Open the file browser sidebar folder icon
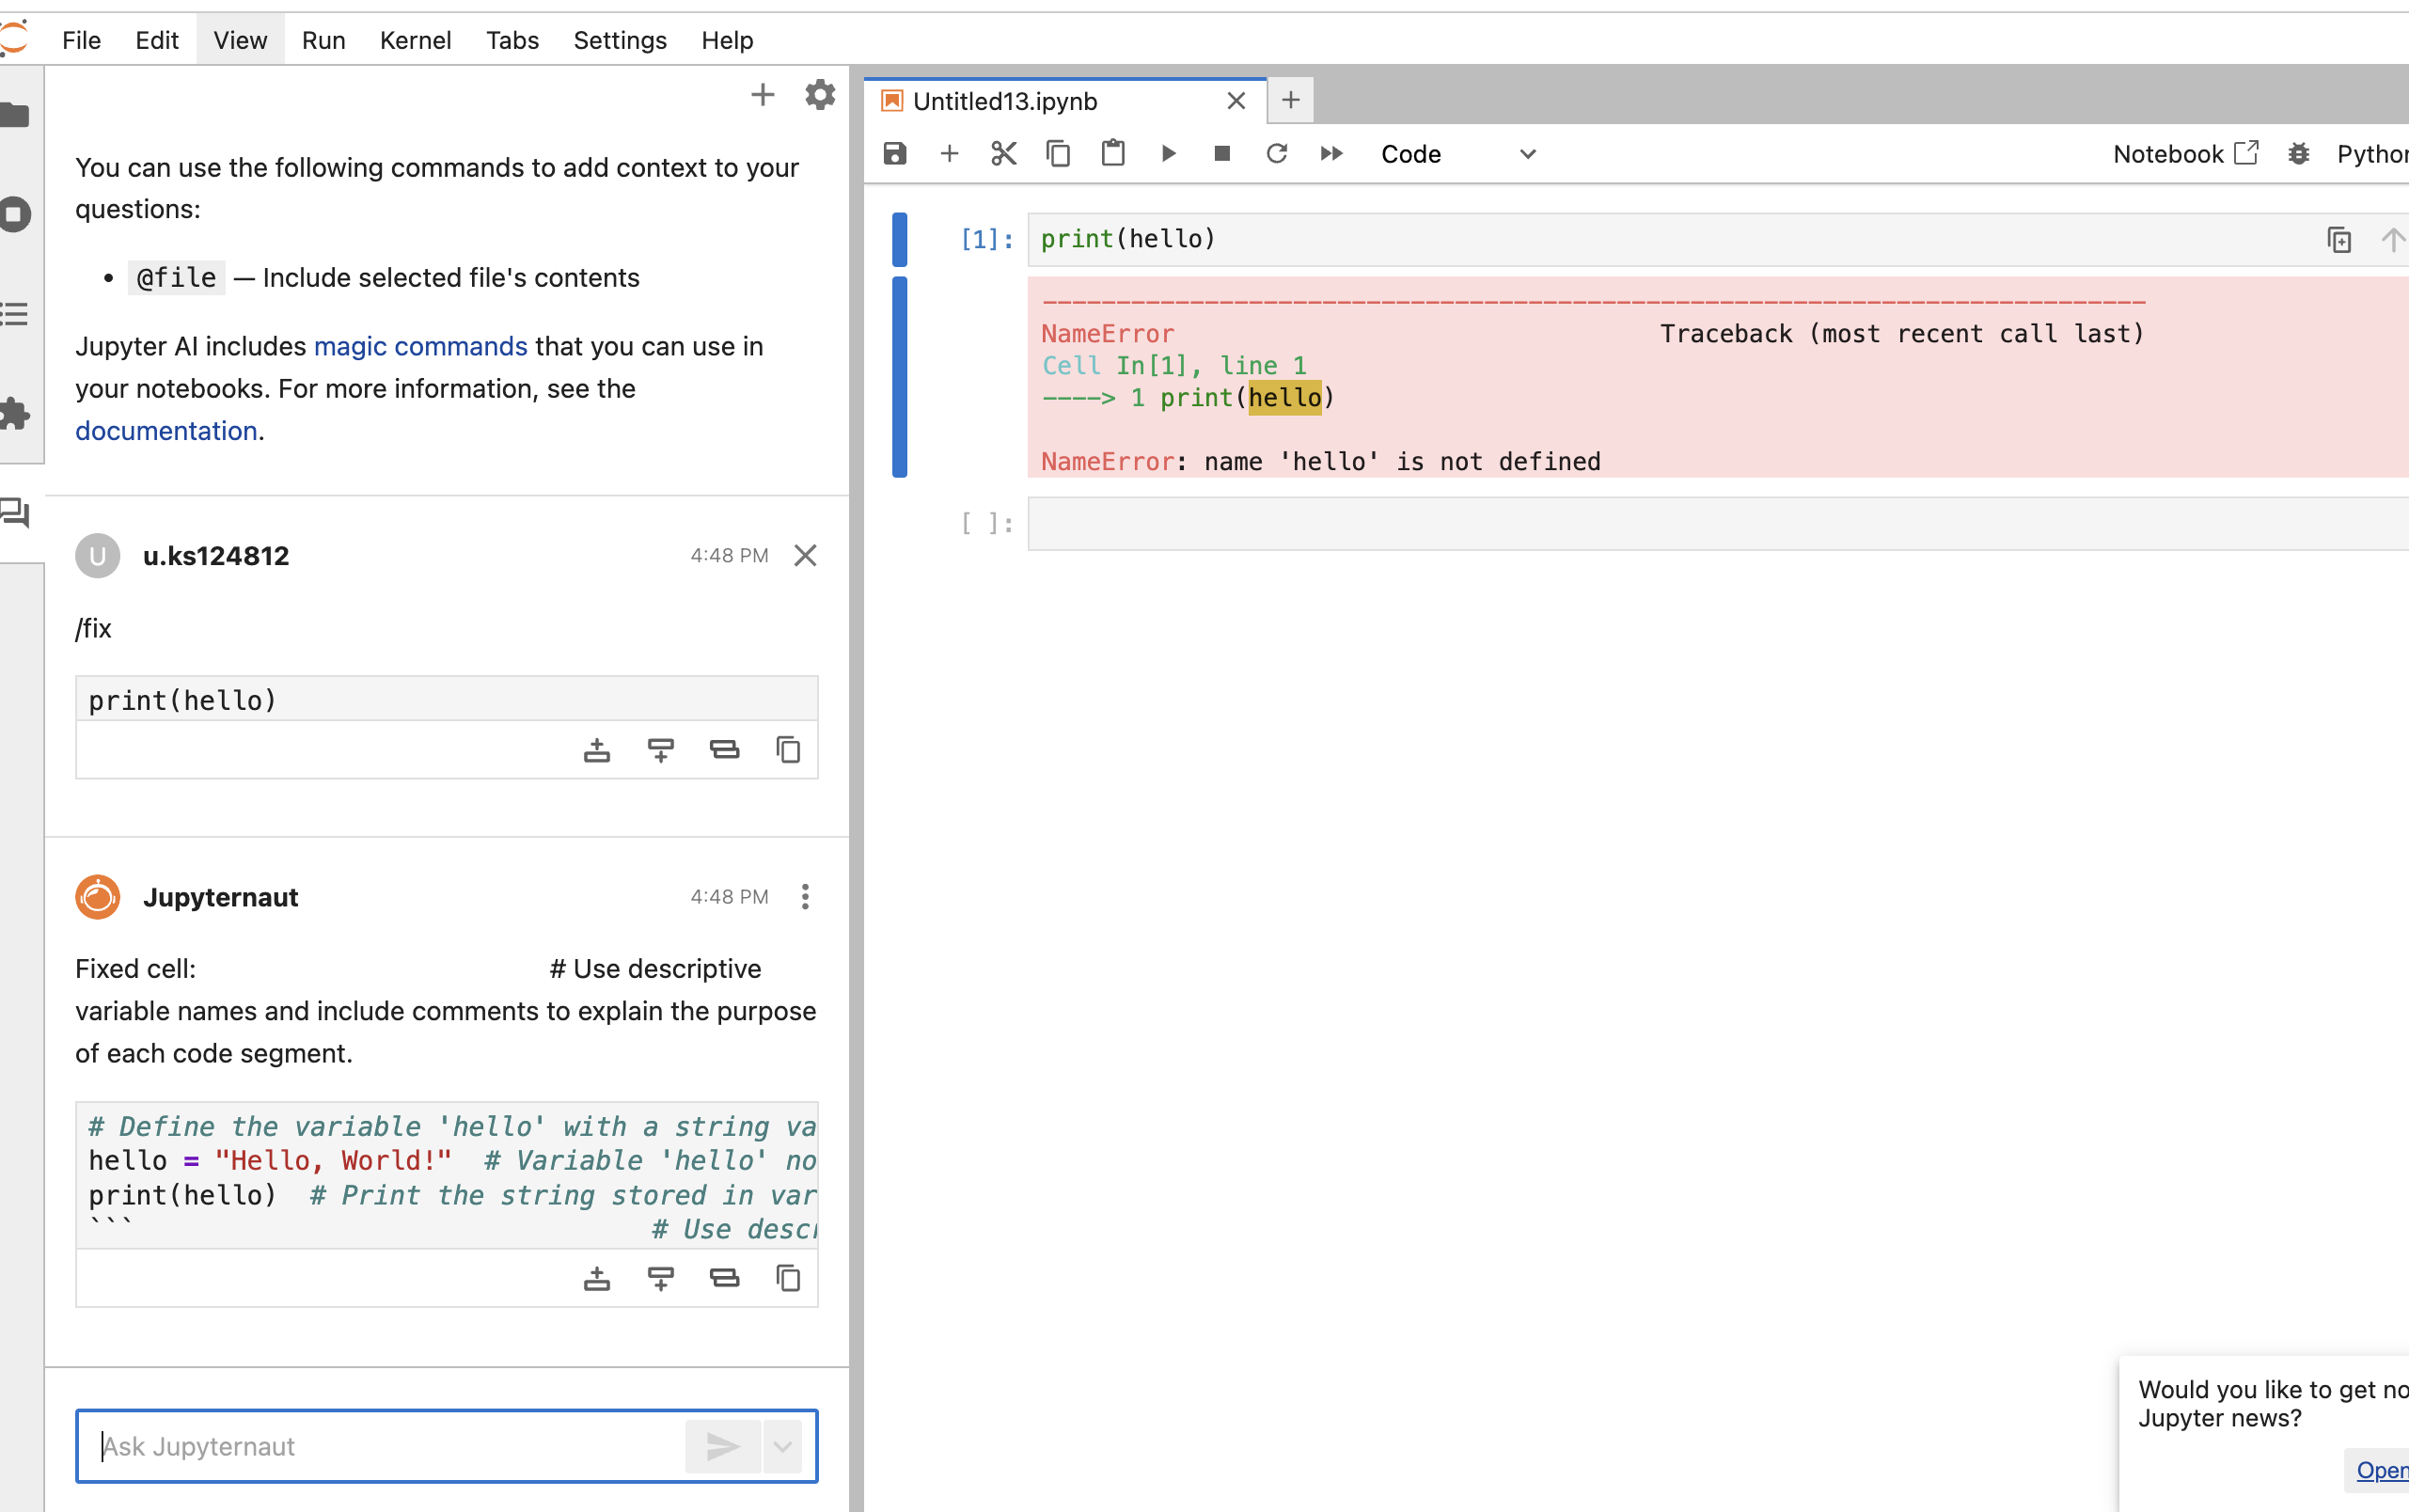The image size is (2409, 1512). (x=16, y=115)
